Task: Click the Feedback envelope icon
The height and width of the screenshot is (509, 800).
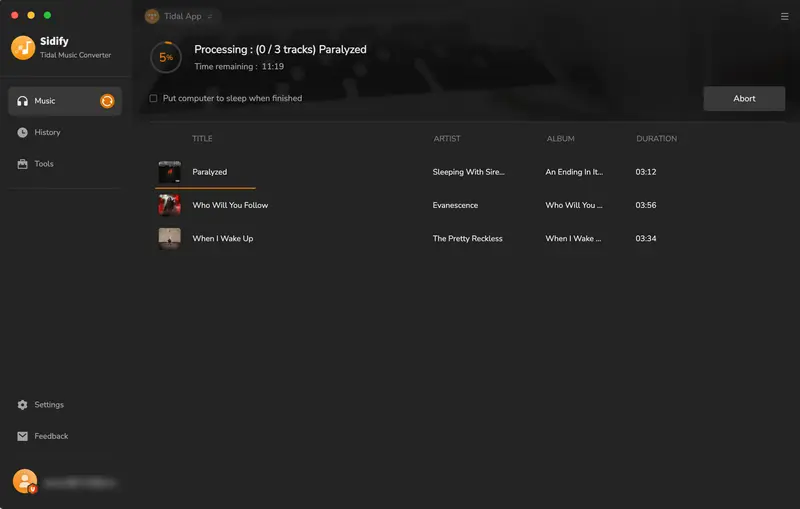Action: pos(22,436)
